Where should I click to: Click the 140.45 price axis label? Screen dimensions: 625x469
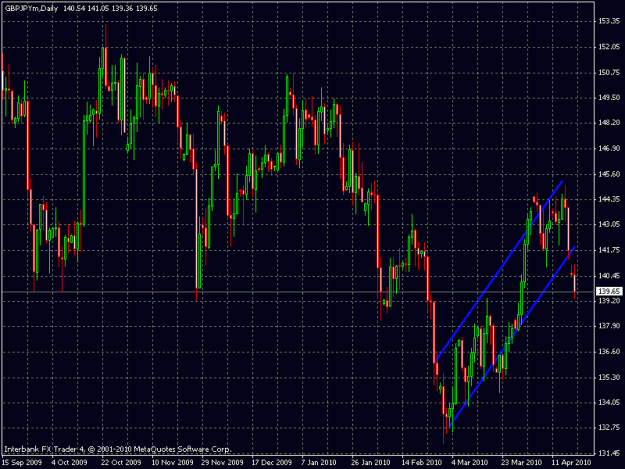pos(609,276)
